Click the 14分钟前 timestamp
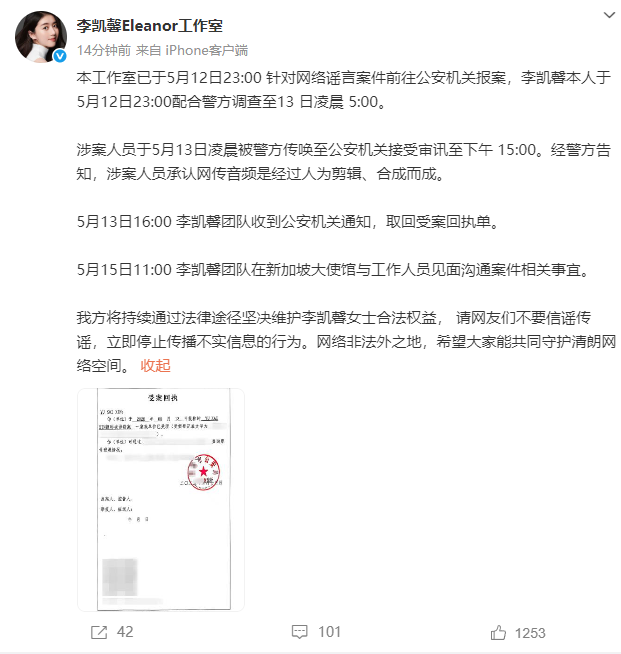 (x=104, y=50)
